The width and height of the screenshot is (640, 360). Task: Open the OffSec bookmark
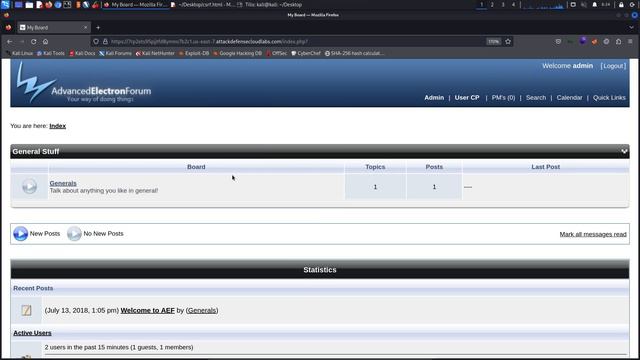click(276, 53)
